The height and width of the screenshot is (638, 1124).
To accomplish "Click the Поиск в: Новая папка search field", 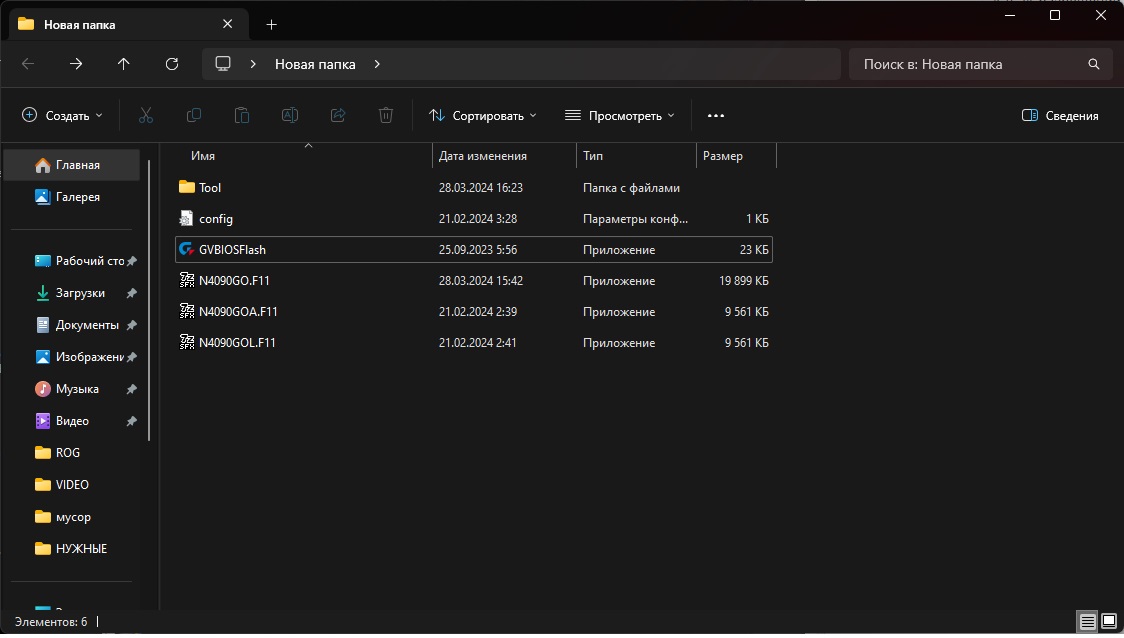I will [980, 64].
